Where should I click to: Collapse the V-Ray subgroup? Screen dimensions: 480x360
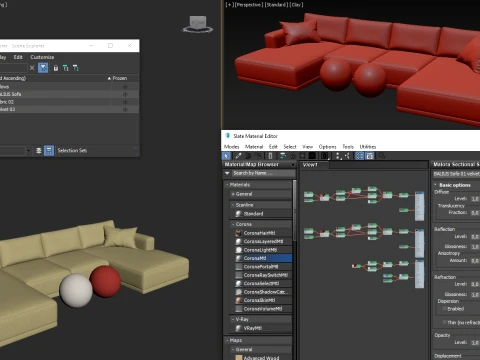(233, 319)
